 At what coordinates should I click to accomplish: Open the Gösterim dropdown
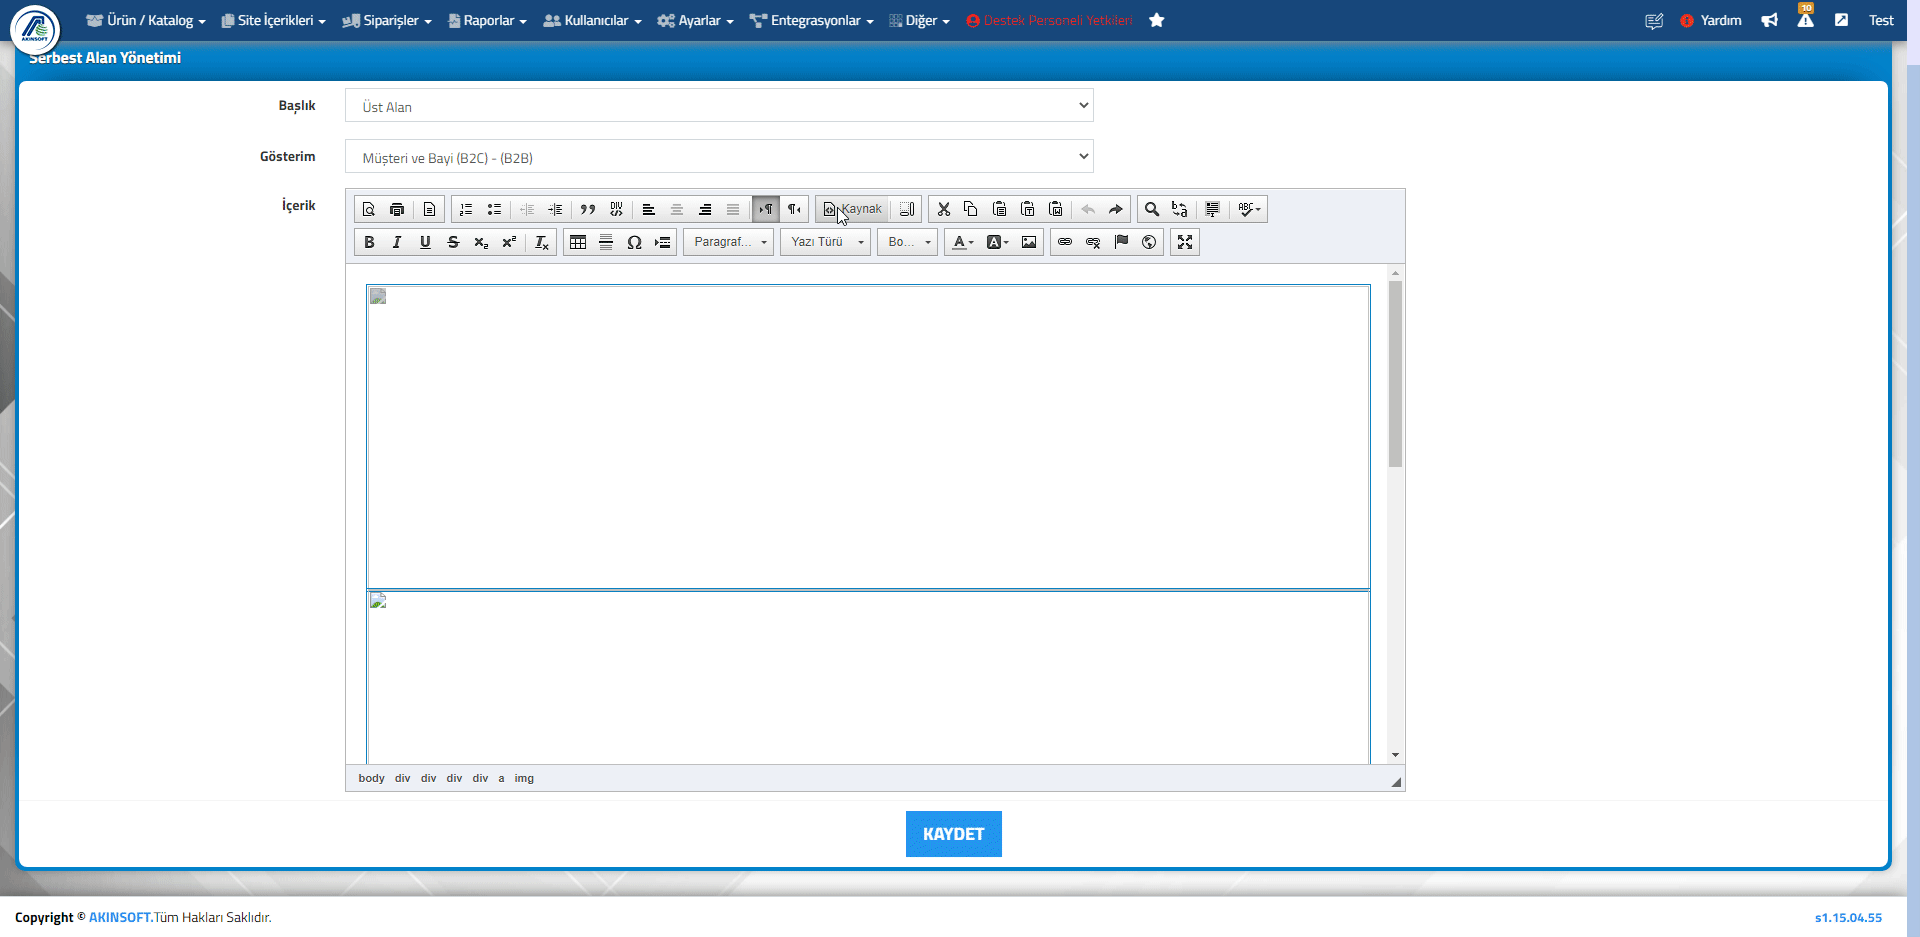[719, 157]
